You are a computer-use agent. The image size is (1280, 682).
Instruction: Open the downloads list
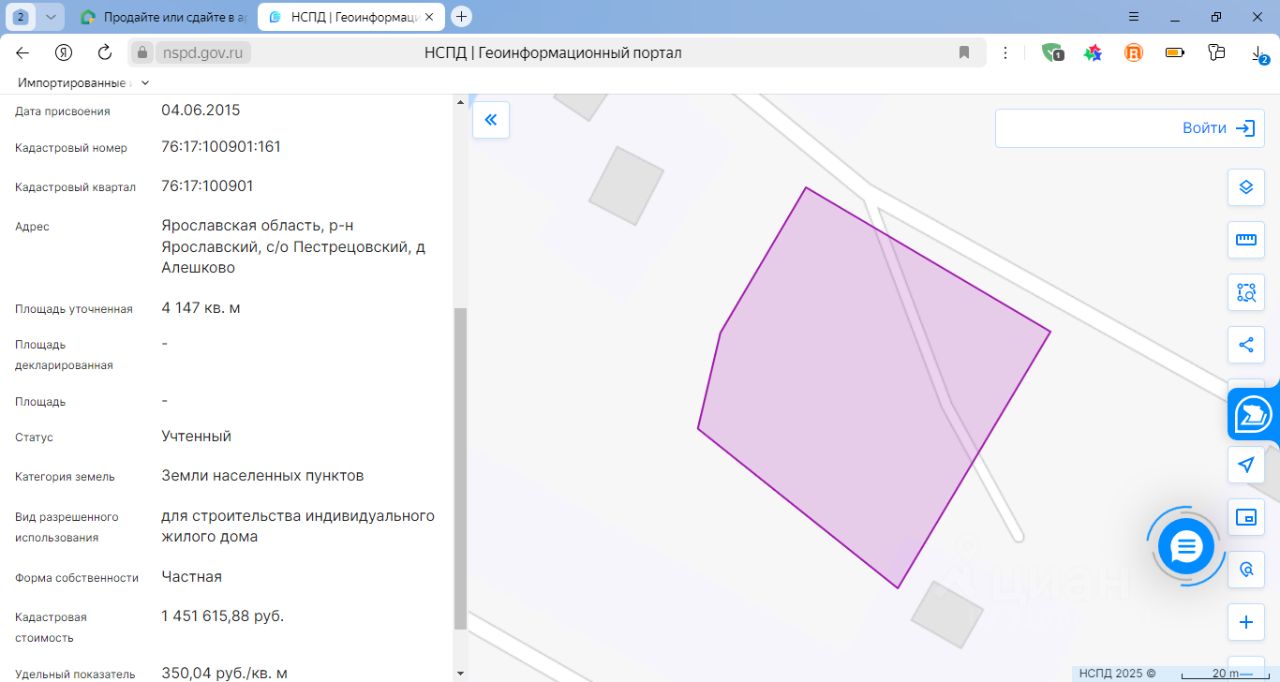1259,54
